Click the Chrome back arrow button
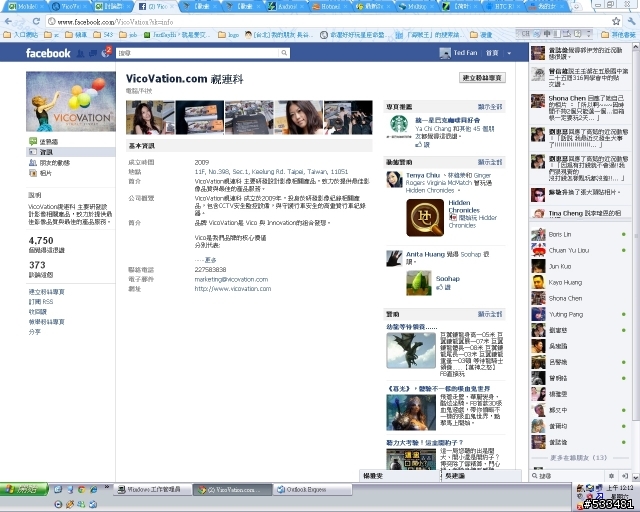The image size is (640, 512). point(9,21)
